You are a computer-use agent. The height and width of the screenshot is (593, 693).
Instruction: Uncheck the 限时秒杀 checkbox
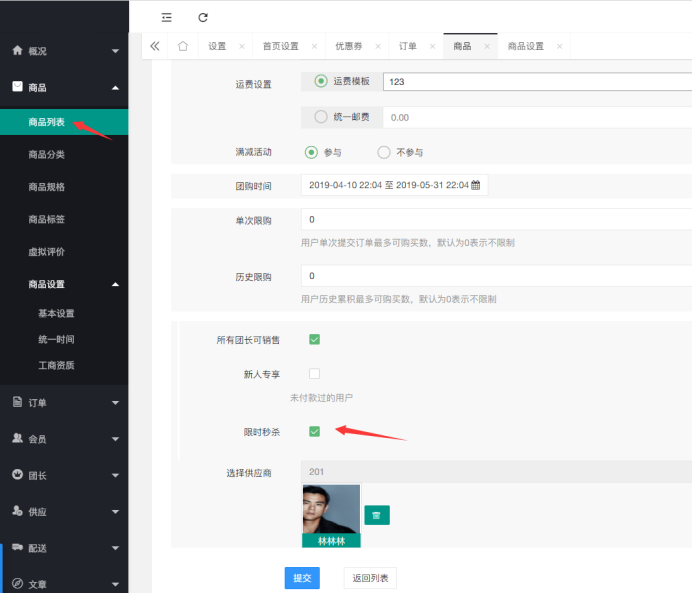point(314,431)
